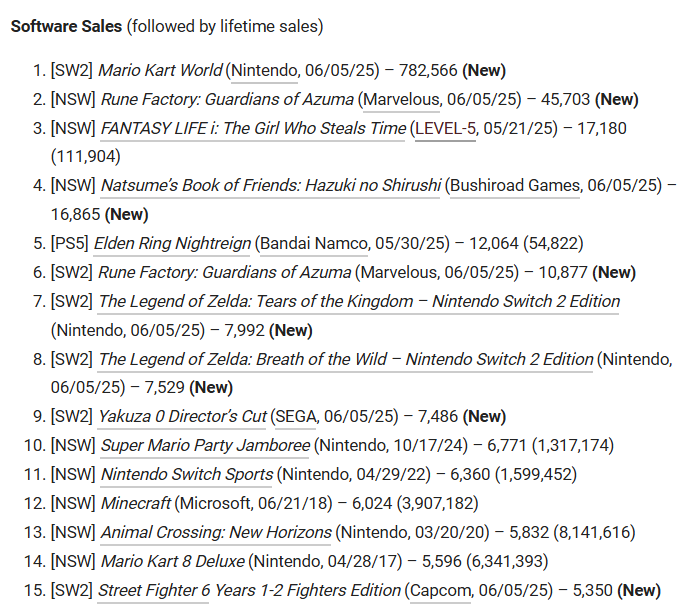Click the Marvelous publisher link
The image size is (692, 605).
[401, 99]
